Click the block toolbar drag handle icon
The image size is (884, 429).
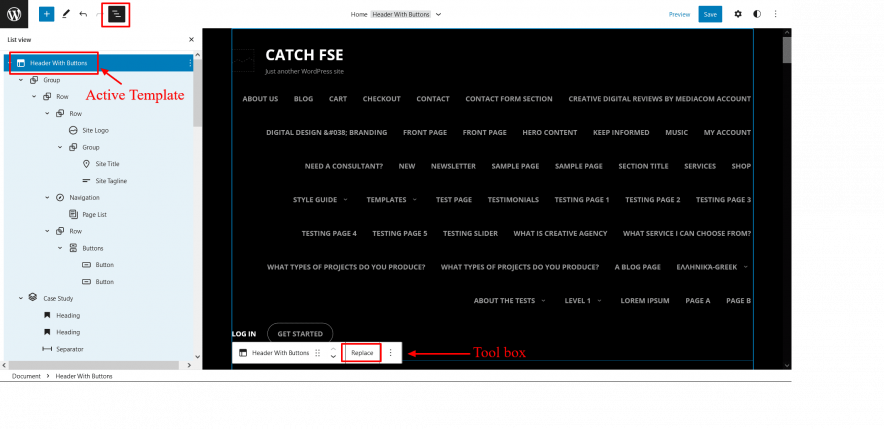(x=318, y=353)
